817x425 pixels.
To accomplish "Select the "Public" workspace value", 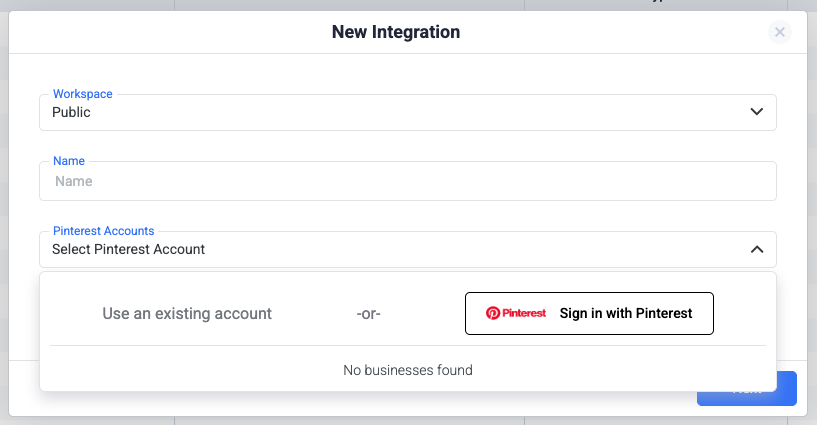I will pos(72,112).
